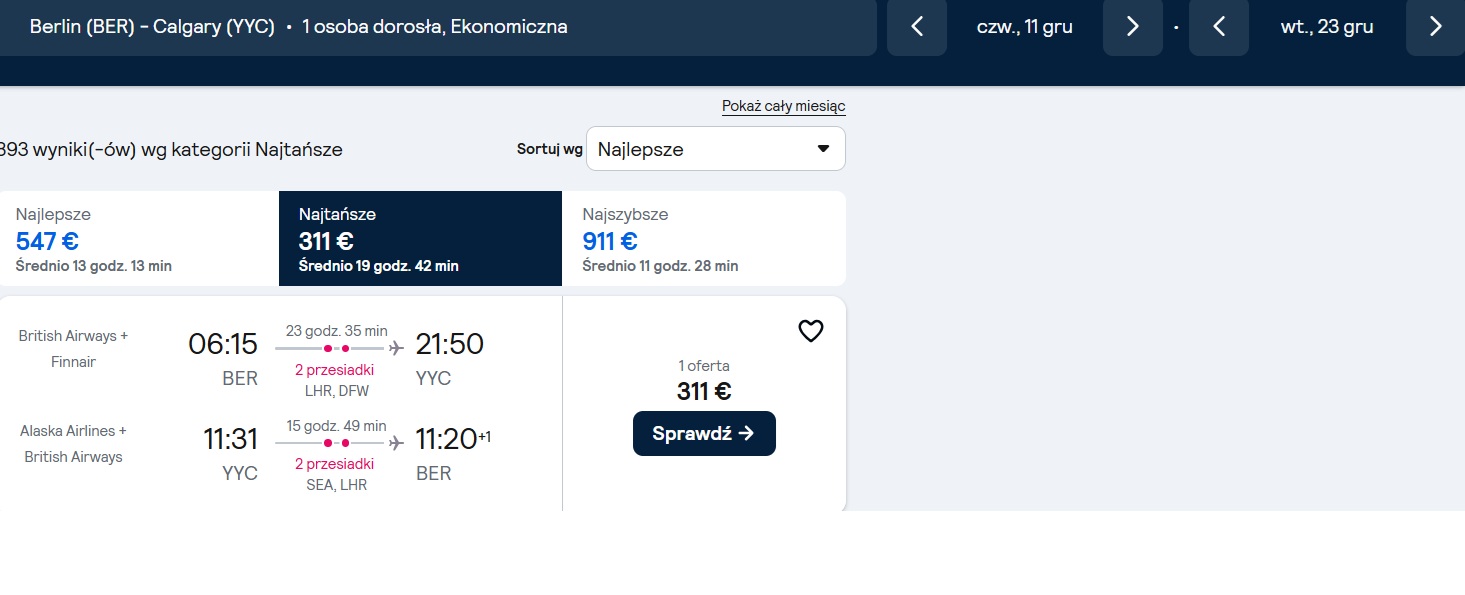Go to previous return date before 23 gru
The width and height of the screenshot is (1465, 595).
pyautogui.click(x=1218, y=27)
